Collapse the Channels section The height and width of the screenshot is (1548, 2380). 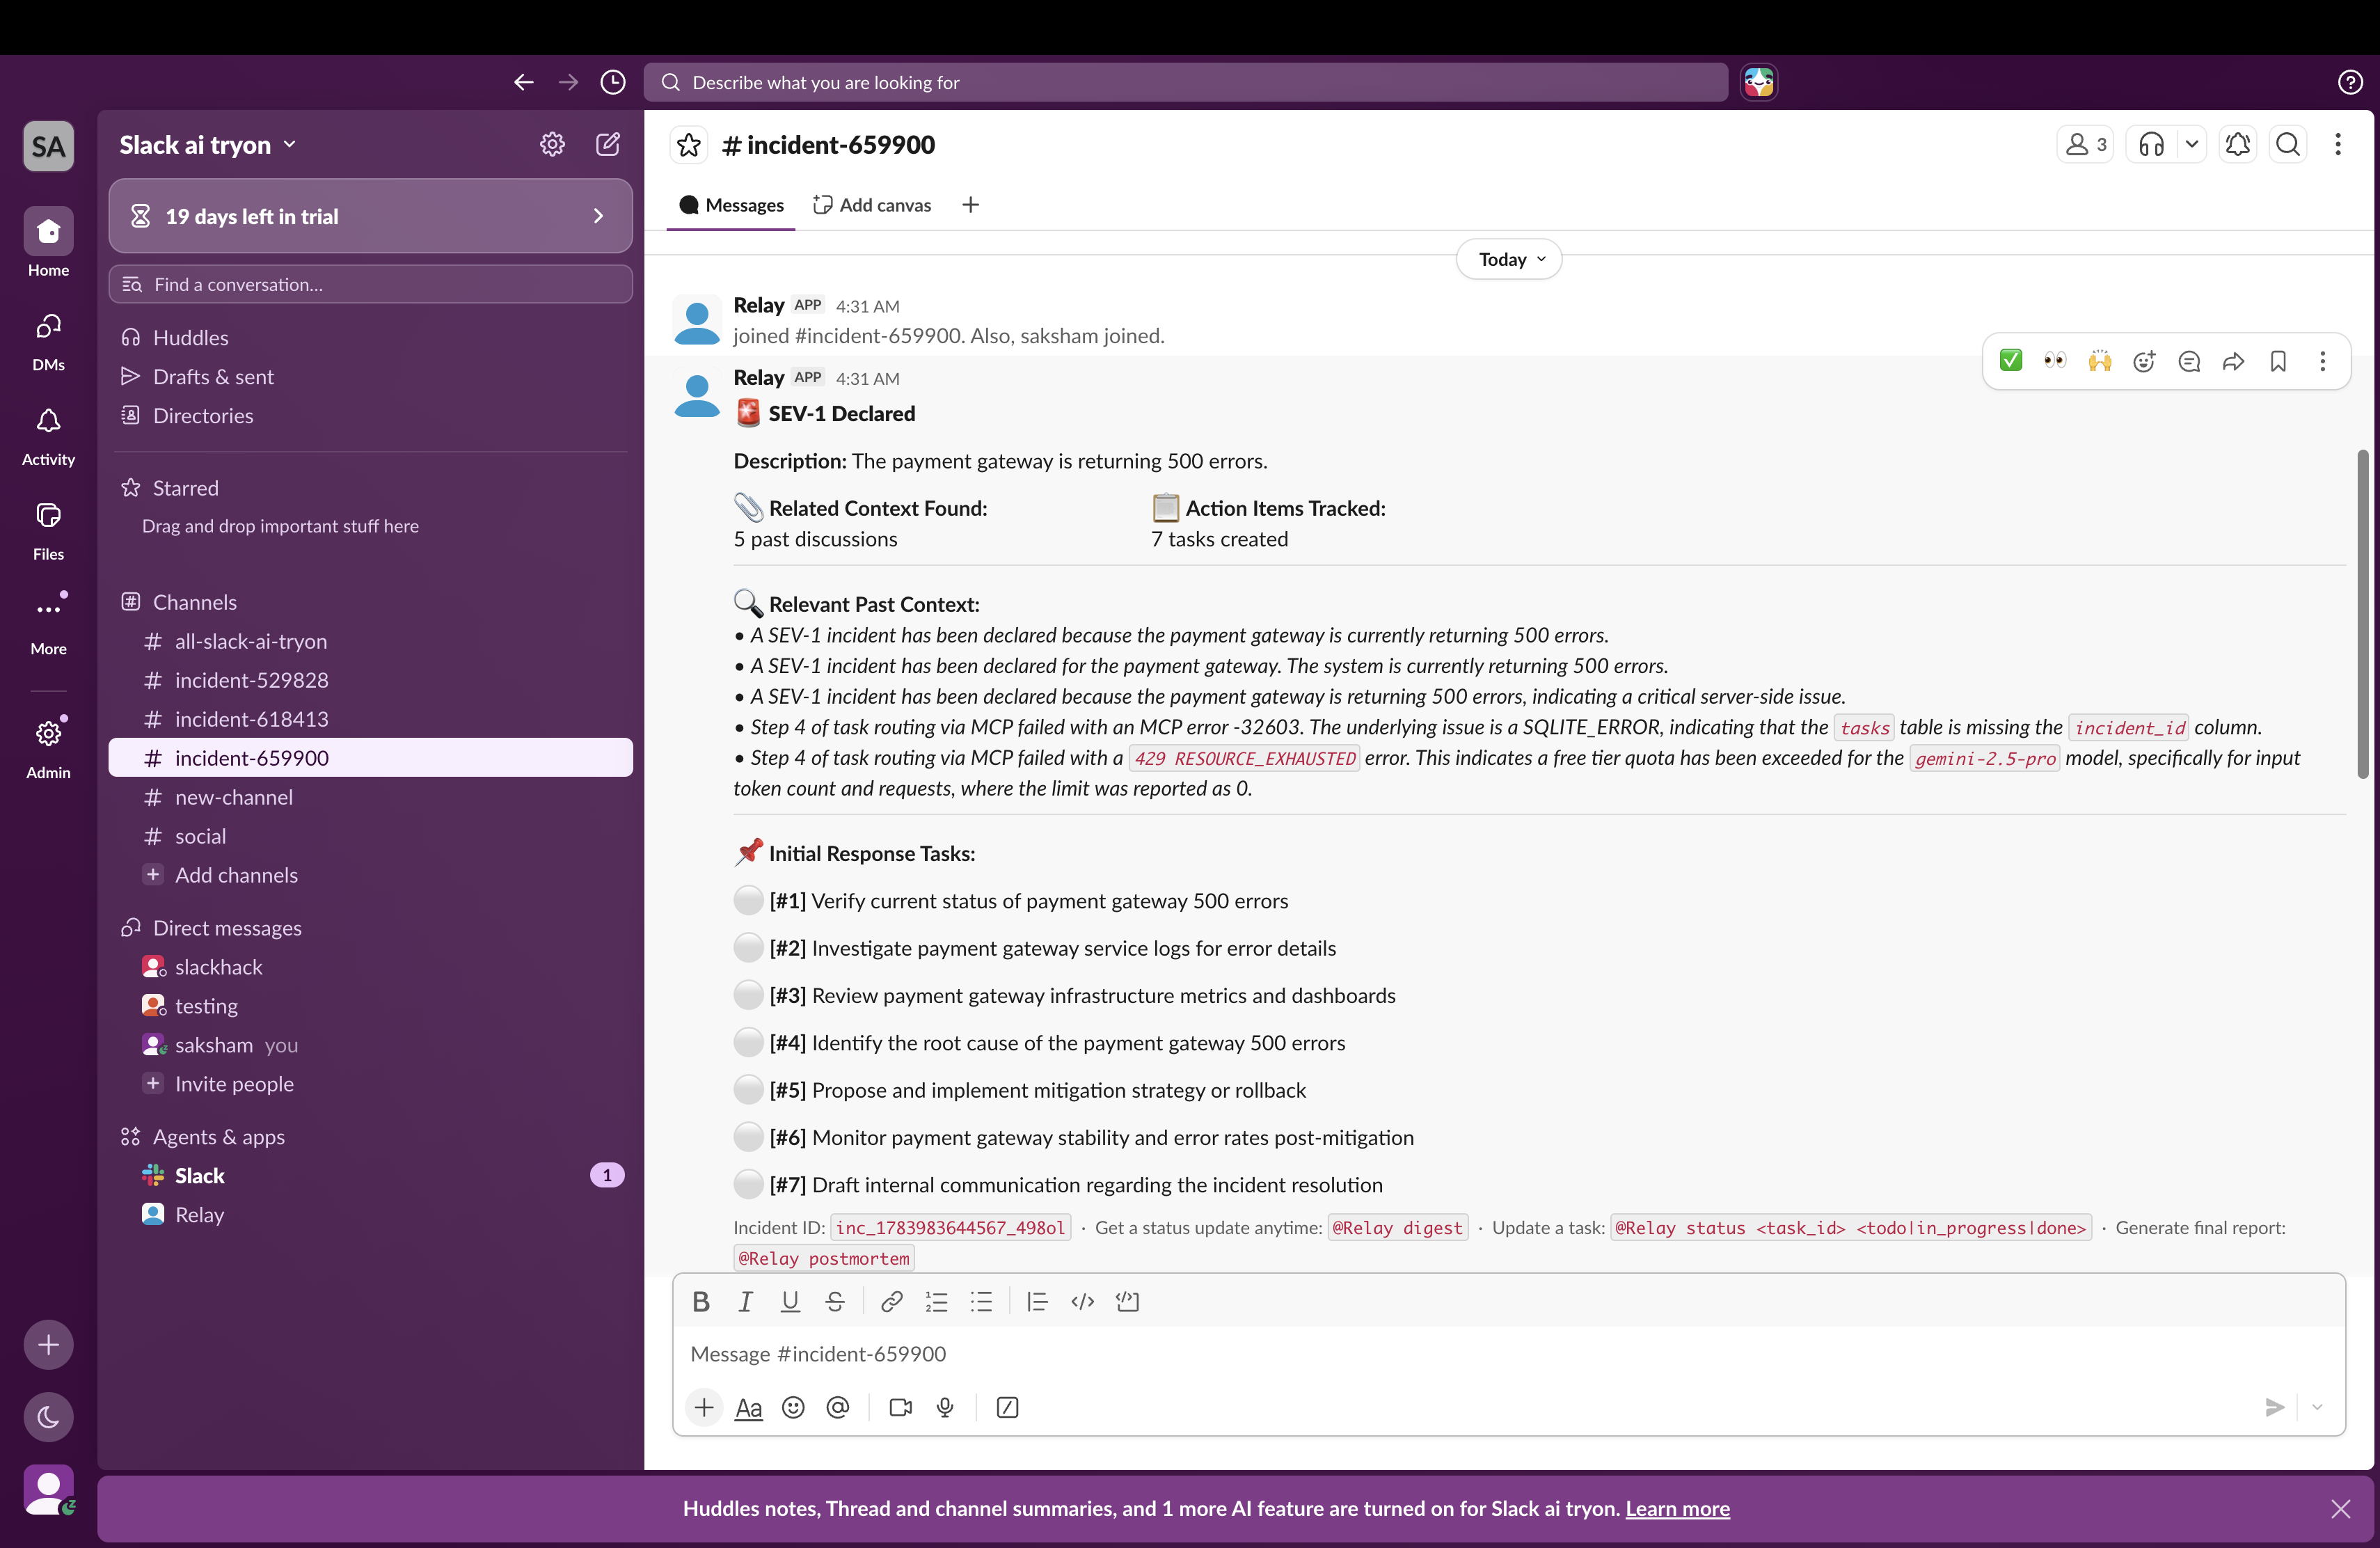[195, 602]
